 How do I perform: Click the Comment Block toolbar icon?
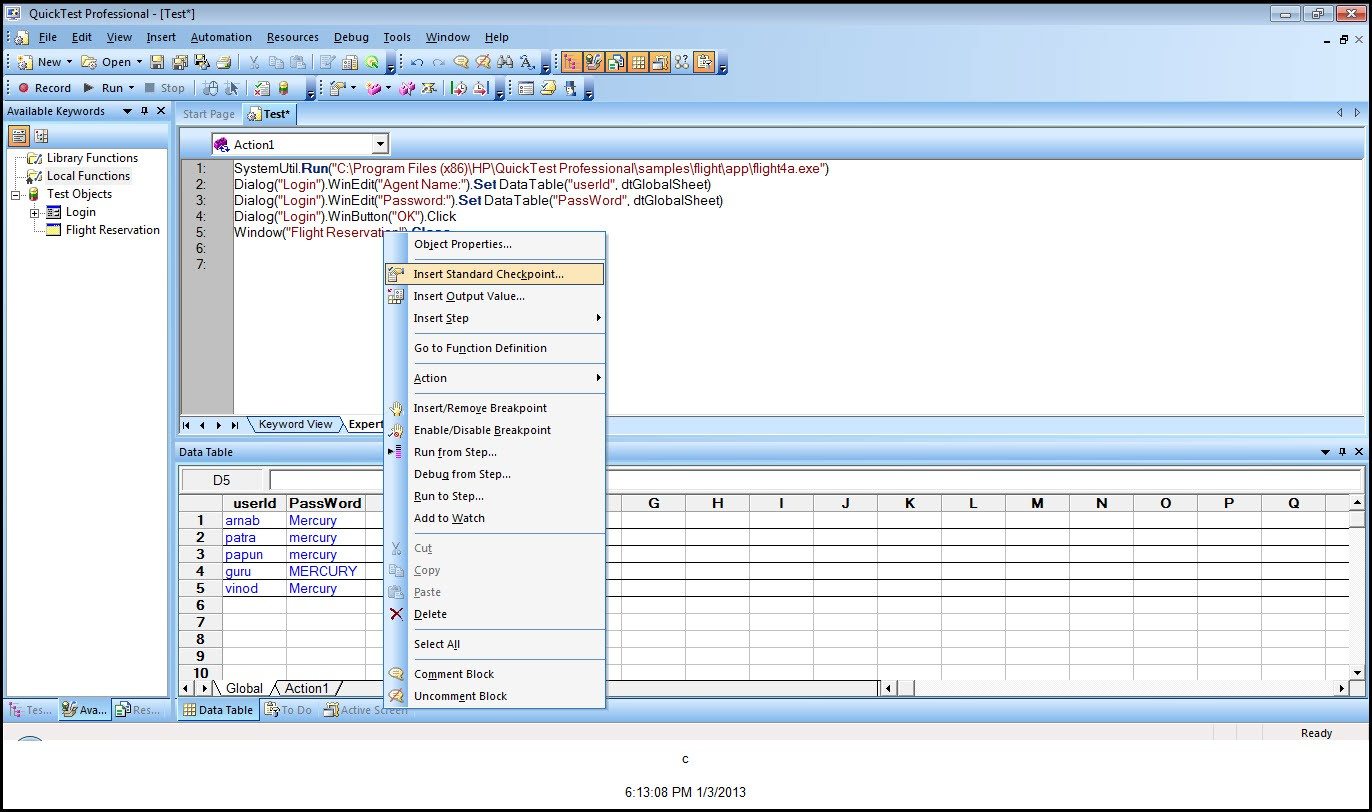(461, 62)
